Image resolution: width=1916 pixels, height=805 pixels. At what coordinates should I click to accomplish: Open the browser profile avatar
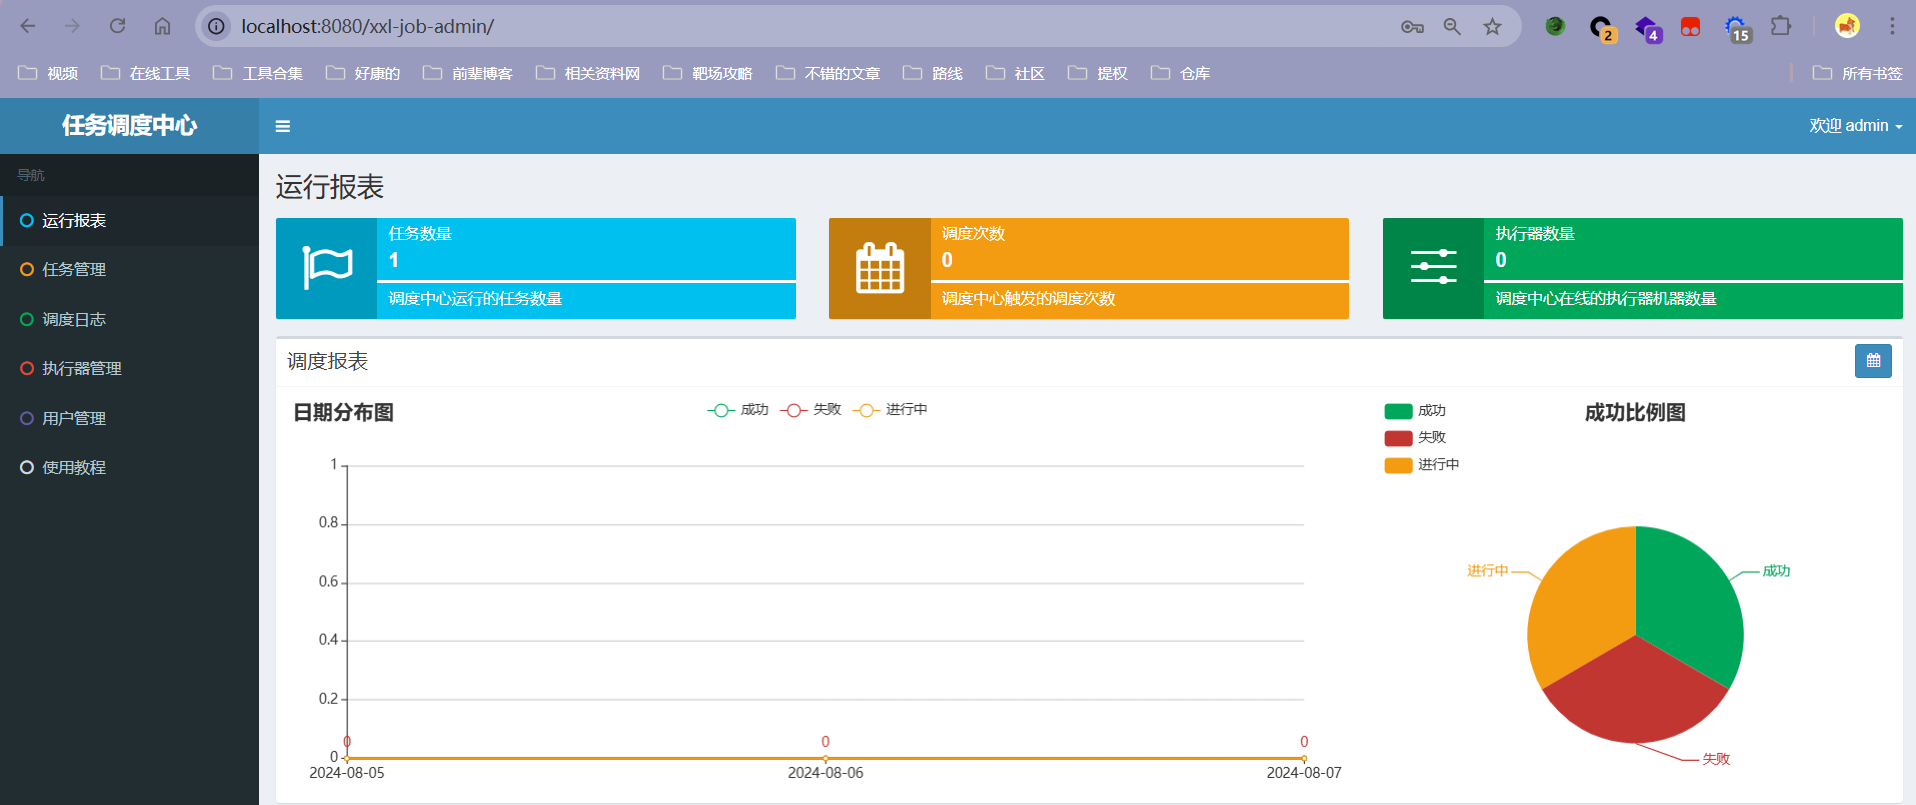coord(1847,26)
